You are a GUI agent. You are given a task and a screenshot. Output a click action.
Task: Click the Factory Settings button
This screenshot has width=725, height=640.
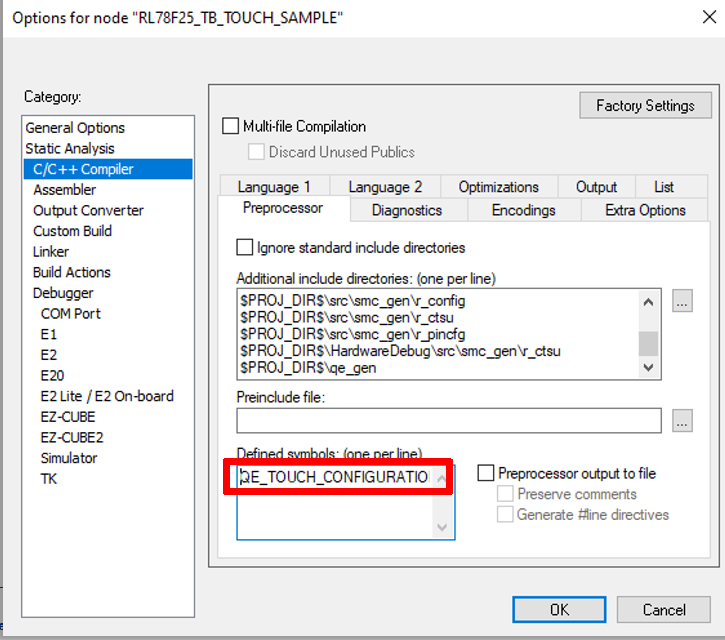click(x=645, y=105)
